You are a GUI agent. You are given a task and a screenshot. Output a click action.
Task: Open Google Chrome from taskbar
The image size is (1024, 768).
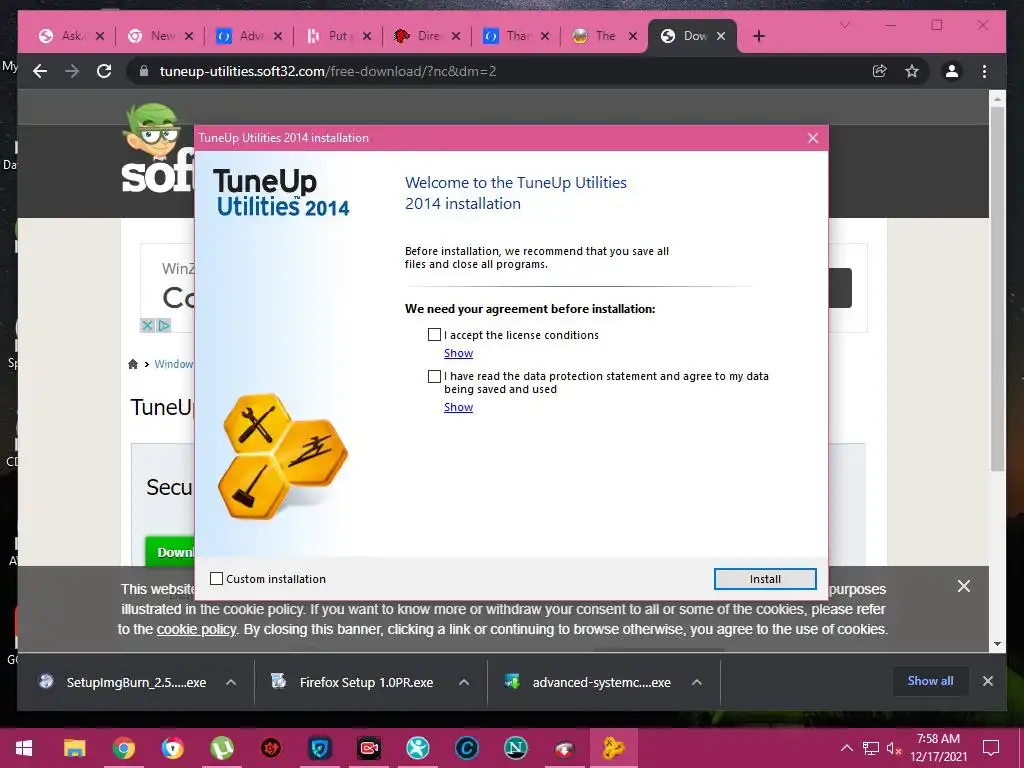click(x=123, y=748)
